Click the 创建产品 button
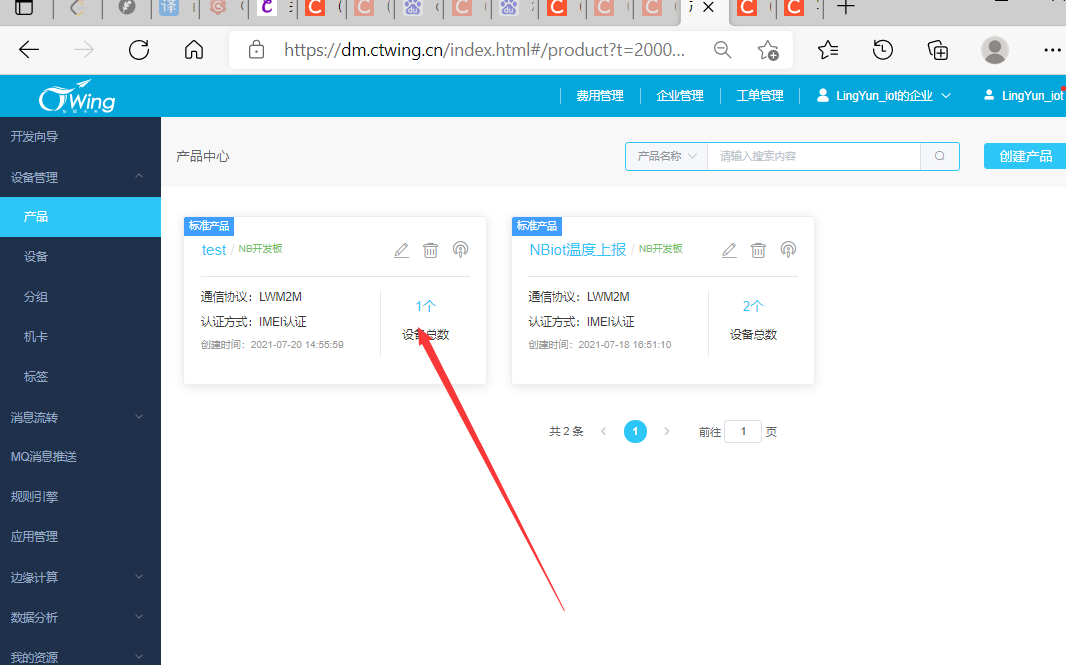This screenshot has height=665, width=1066. click(x=1025, y=156)
